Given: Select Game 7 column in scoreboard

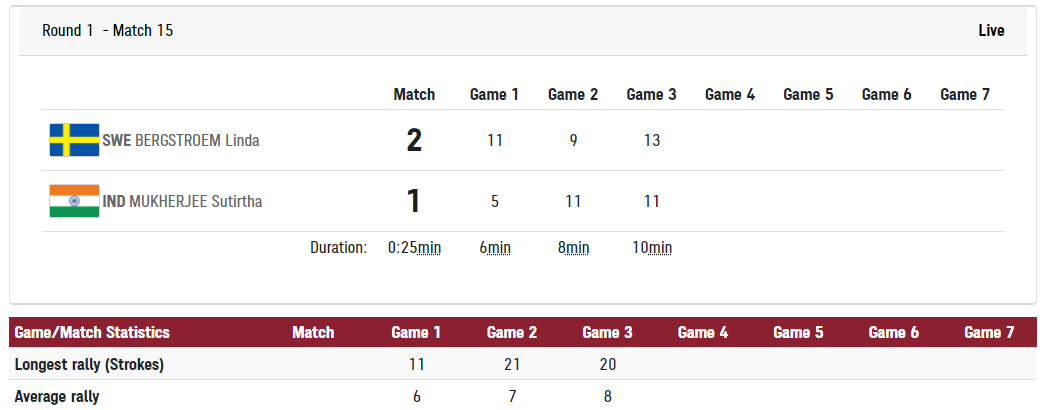Looking at the screenshot, I should [965, 94].
